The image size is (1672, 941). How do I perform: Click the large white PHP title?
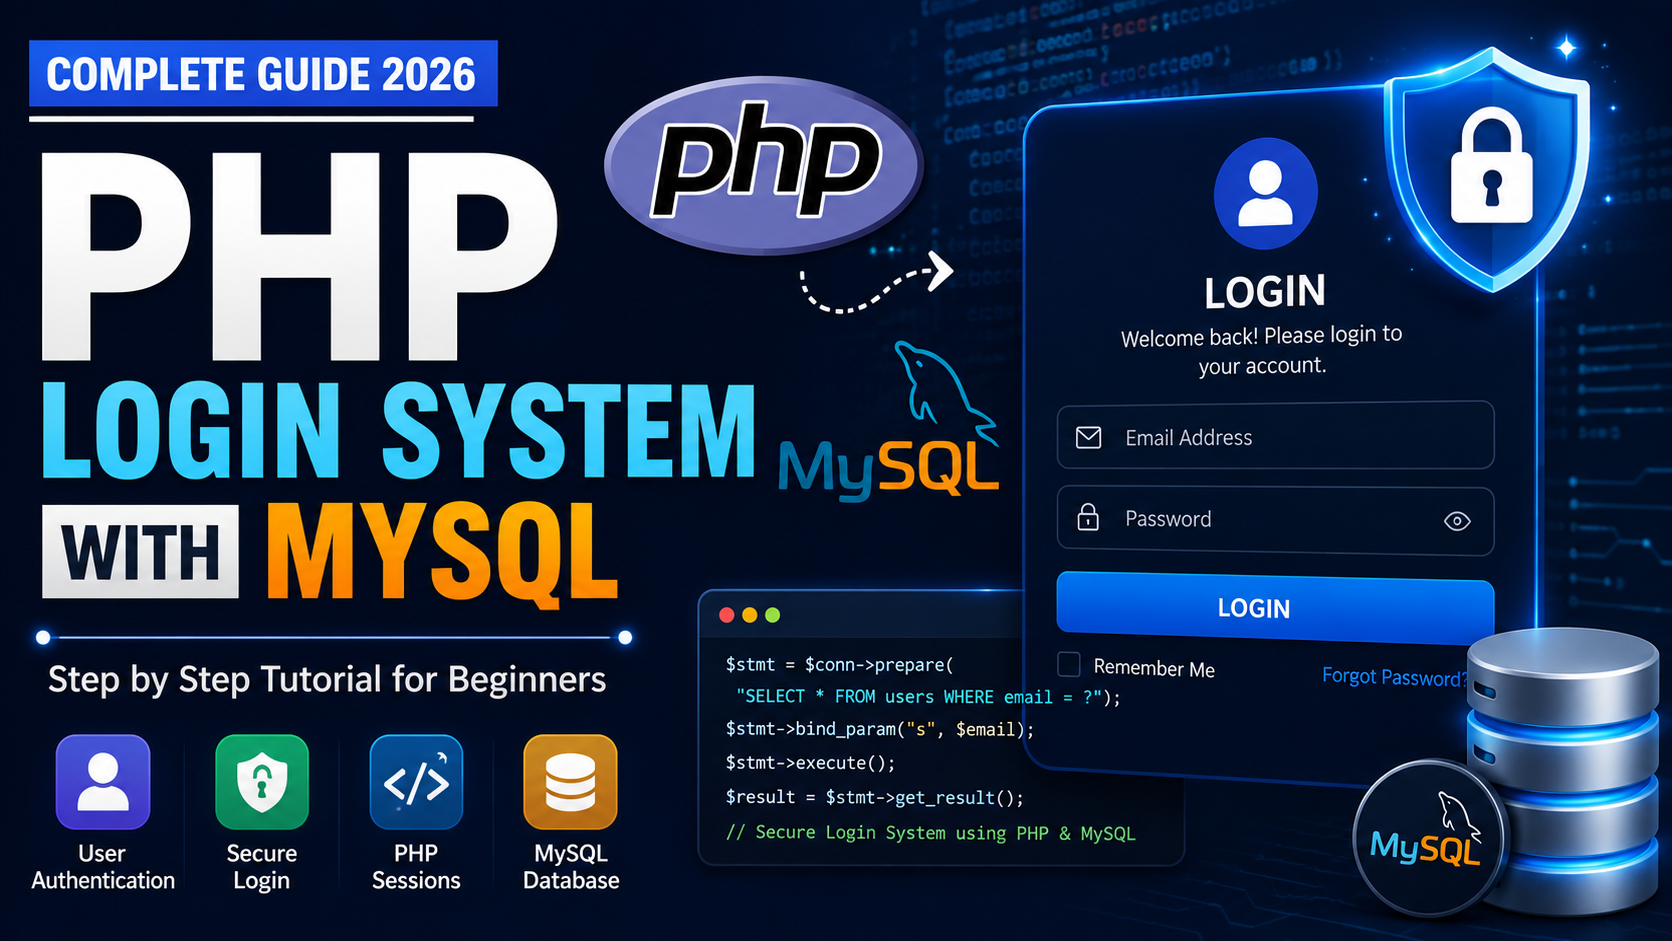pos(298,256)
